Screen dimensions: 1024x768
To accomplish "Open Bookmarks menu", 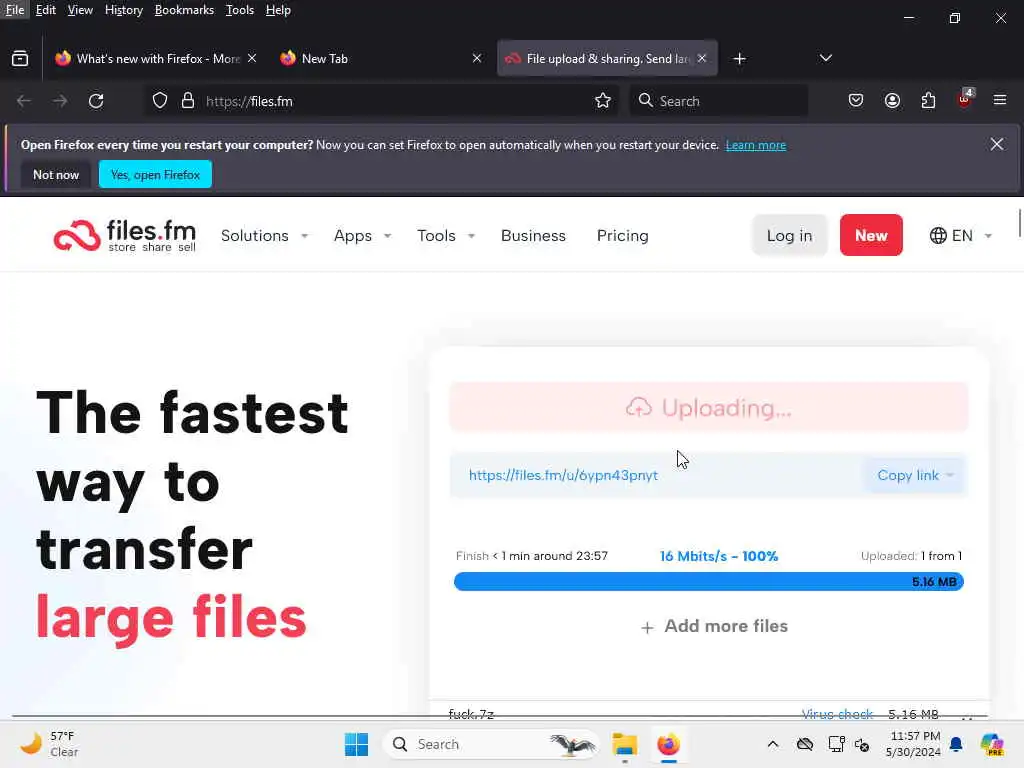I will coord(184,10).
